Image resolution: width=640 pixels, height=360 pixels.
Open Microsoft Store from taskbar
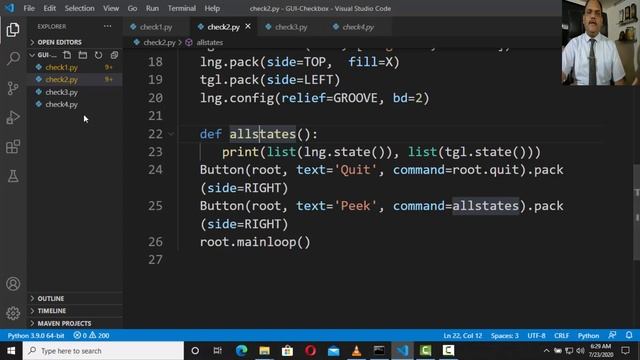click(287, 351)
